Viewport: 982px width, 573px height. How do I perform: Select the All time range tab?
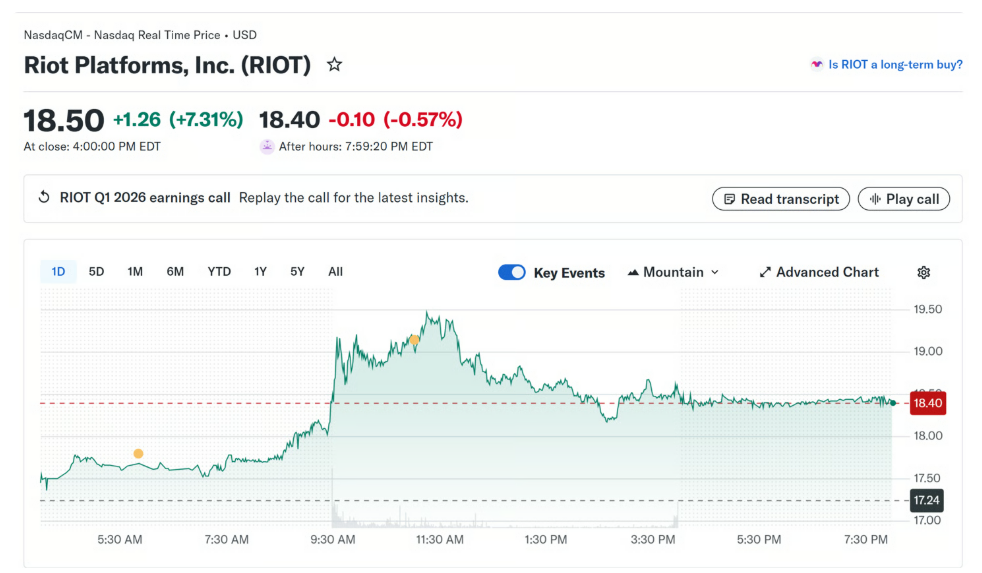(x=336, y=272)
